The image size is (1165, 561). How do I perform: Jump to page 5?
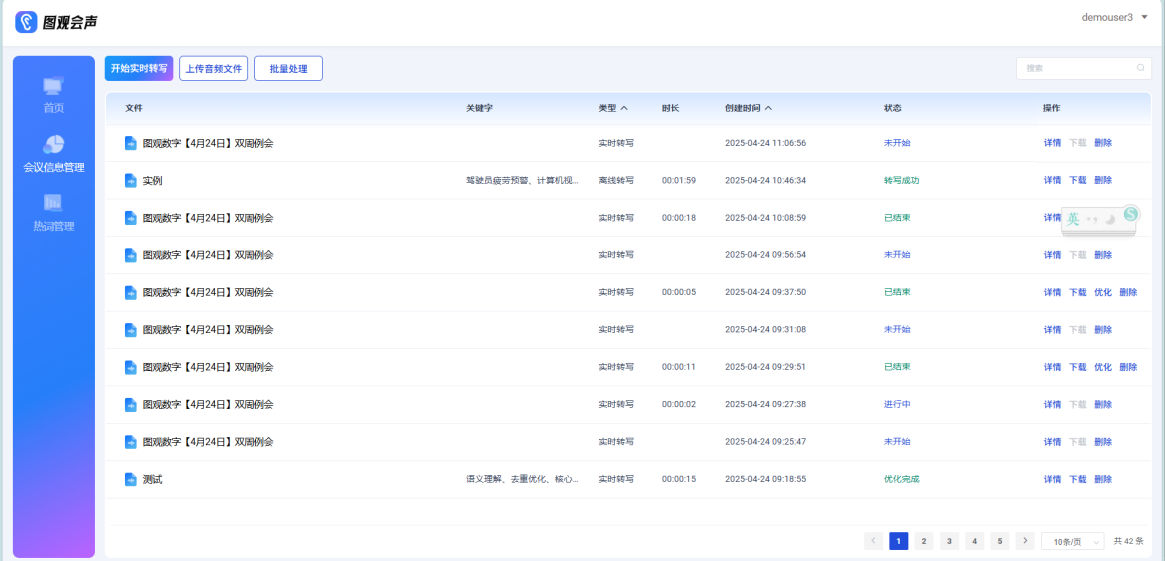click(999, 541)
